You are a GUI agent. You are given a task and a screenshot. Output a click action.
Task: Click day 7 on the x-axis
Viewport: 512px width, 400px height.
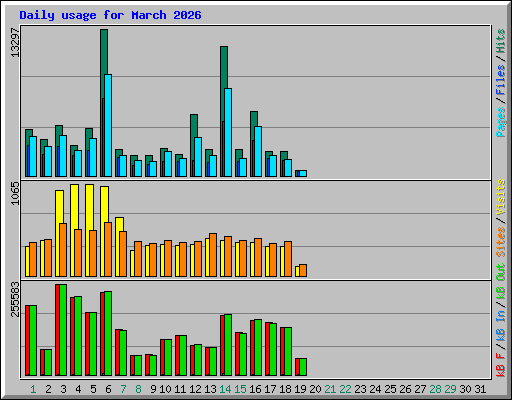click(x=123, y=389)
